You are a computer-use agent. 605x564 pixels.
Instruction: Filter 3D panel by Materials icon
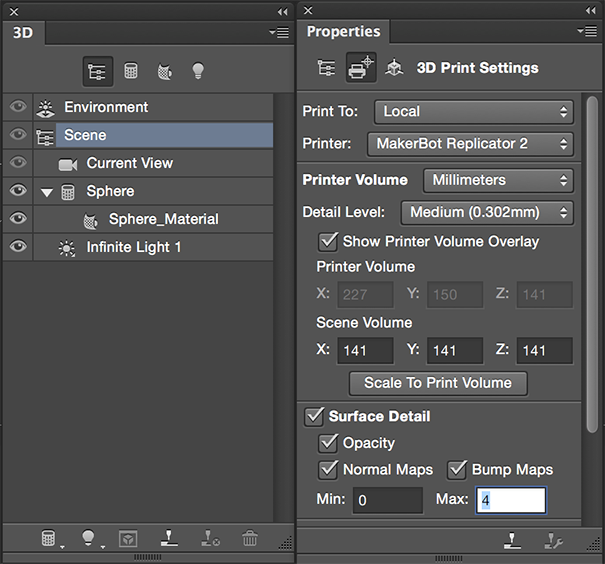click(164, 71)
